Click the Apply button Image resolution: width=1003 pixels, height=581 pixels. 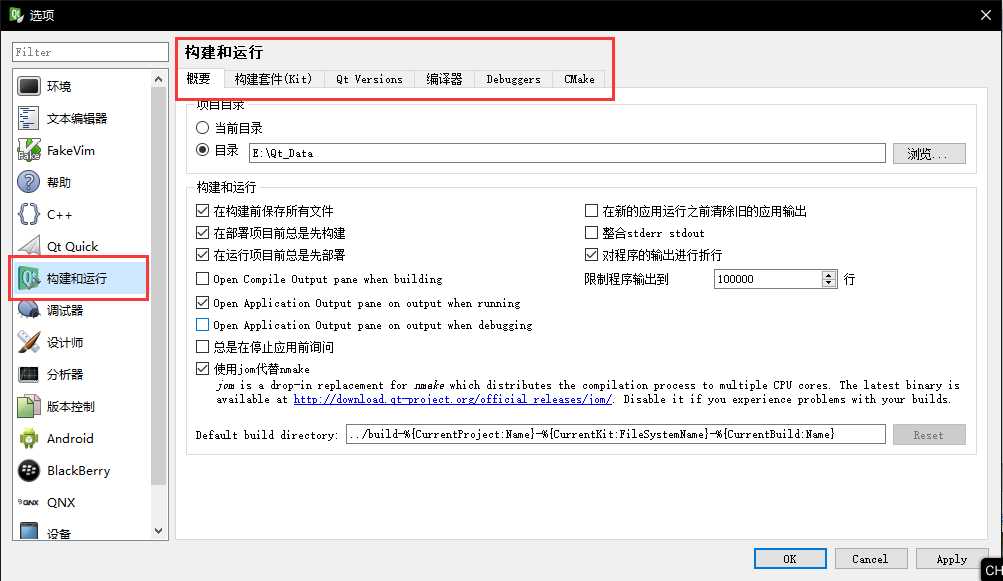point(952,559)
